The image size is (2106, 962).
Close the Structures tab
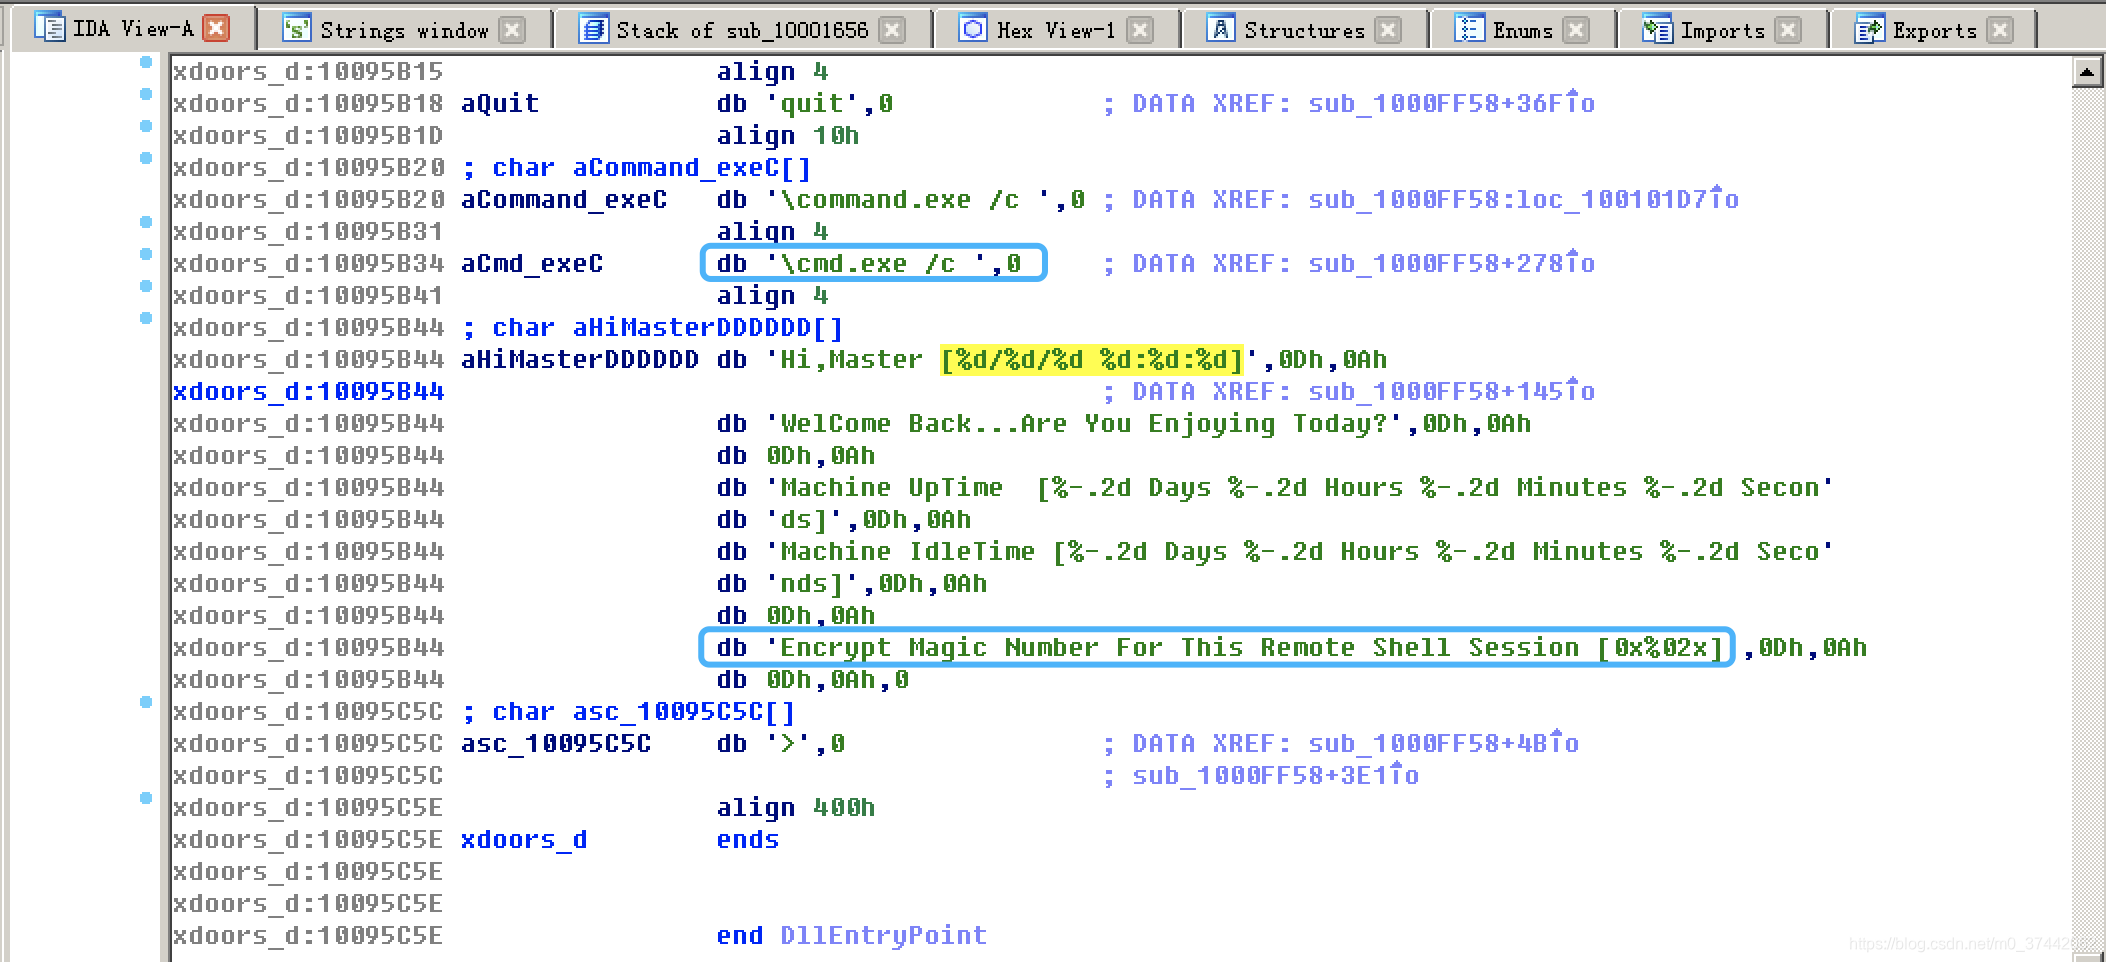1388,30
